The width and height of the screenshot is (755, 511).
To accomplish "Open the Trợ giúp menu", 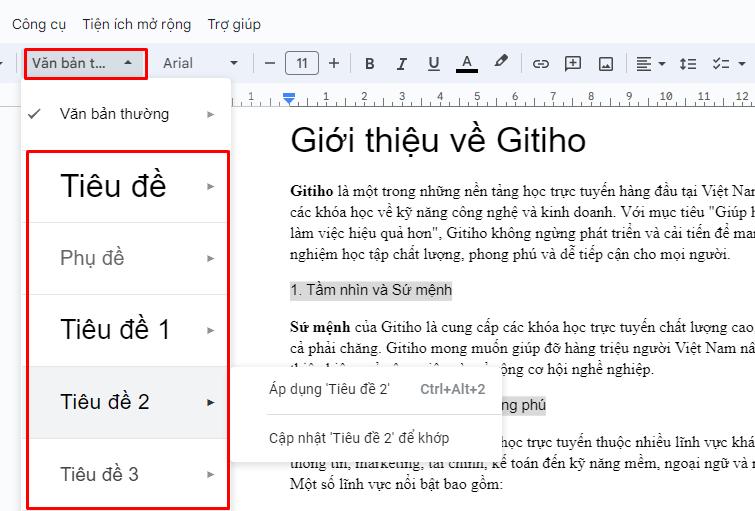I will click(x=234, y=24).
